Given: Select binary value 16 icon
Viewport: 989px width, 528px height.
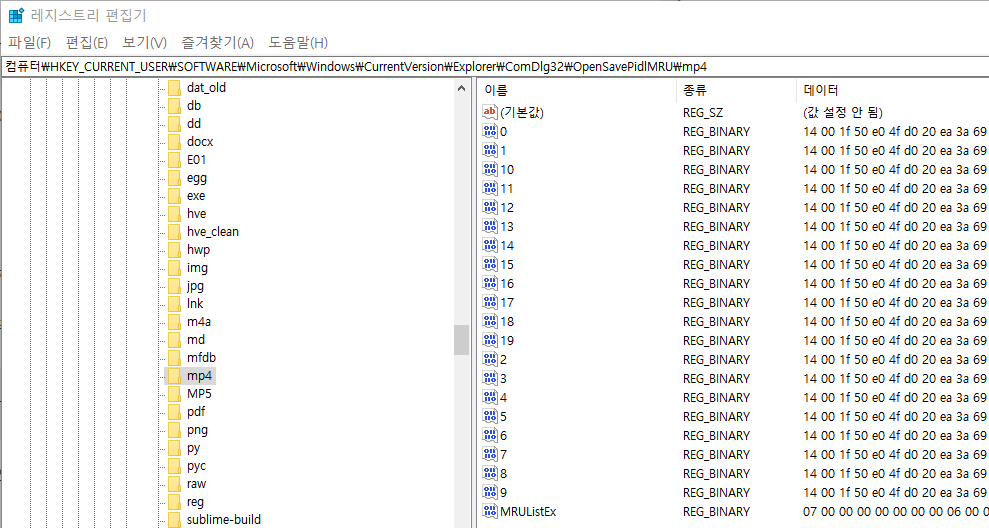Looking at the screenshot, I should [x=490, y=283].
